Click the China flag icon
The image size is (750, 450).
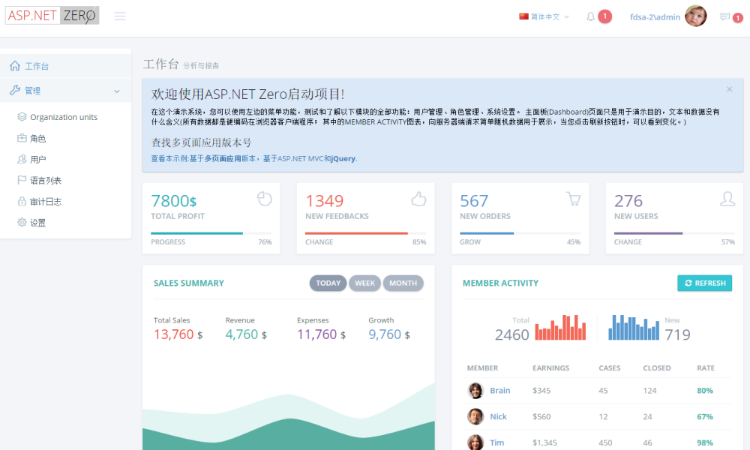[524, 17]
